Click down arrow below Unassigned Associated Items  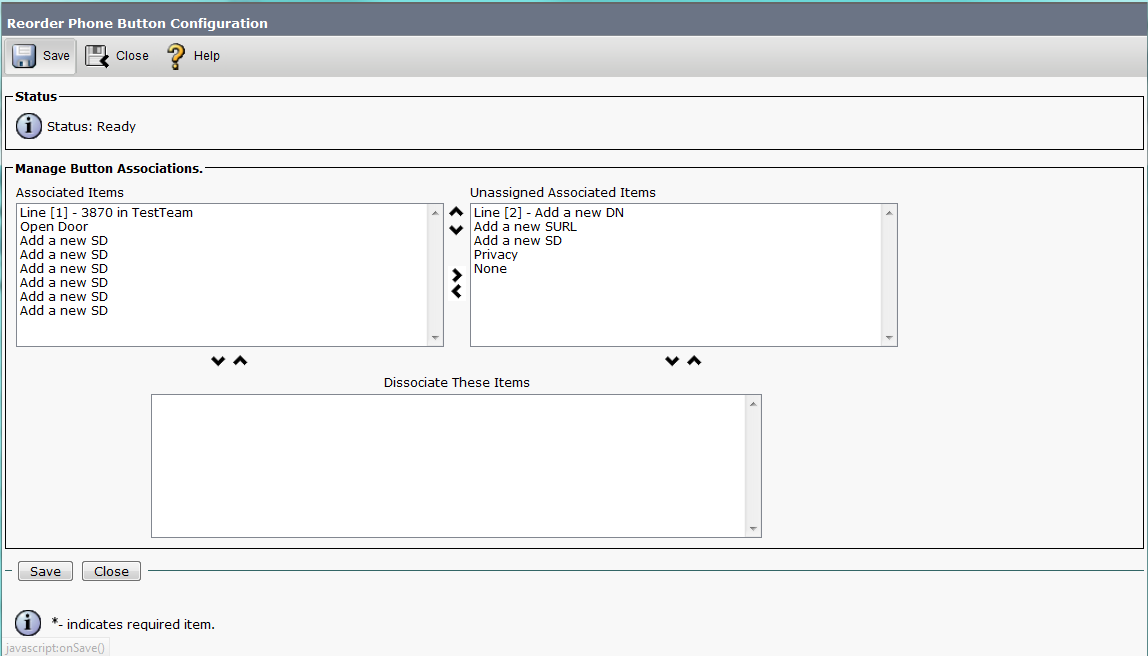[672, 361]
